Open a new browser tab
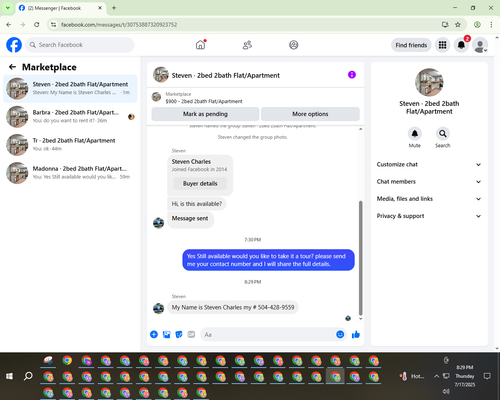This screenshot has height=400, width=500. click(114, 8)
